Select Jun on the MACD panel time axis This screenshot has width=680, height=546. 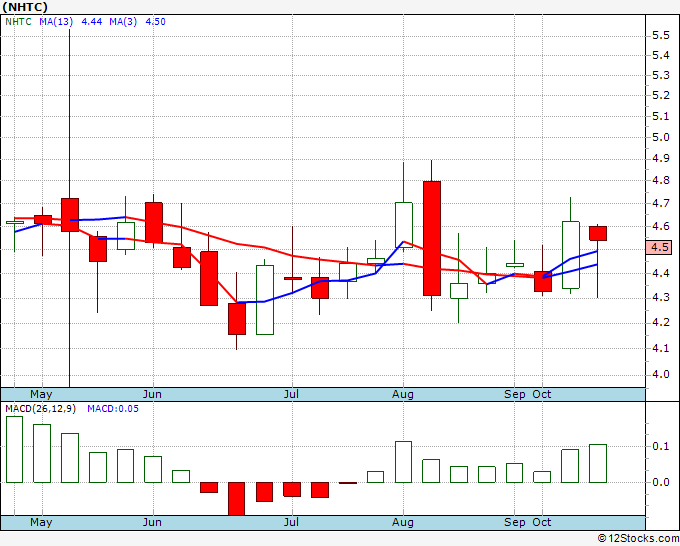tap(152, 522)
